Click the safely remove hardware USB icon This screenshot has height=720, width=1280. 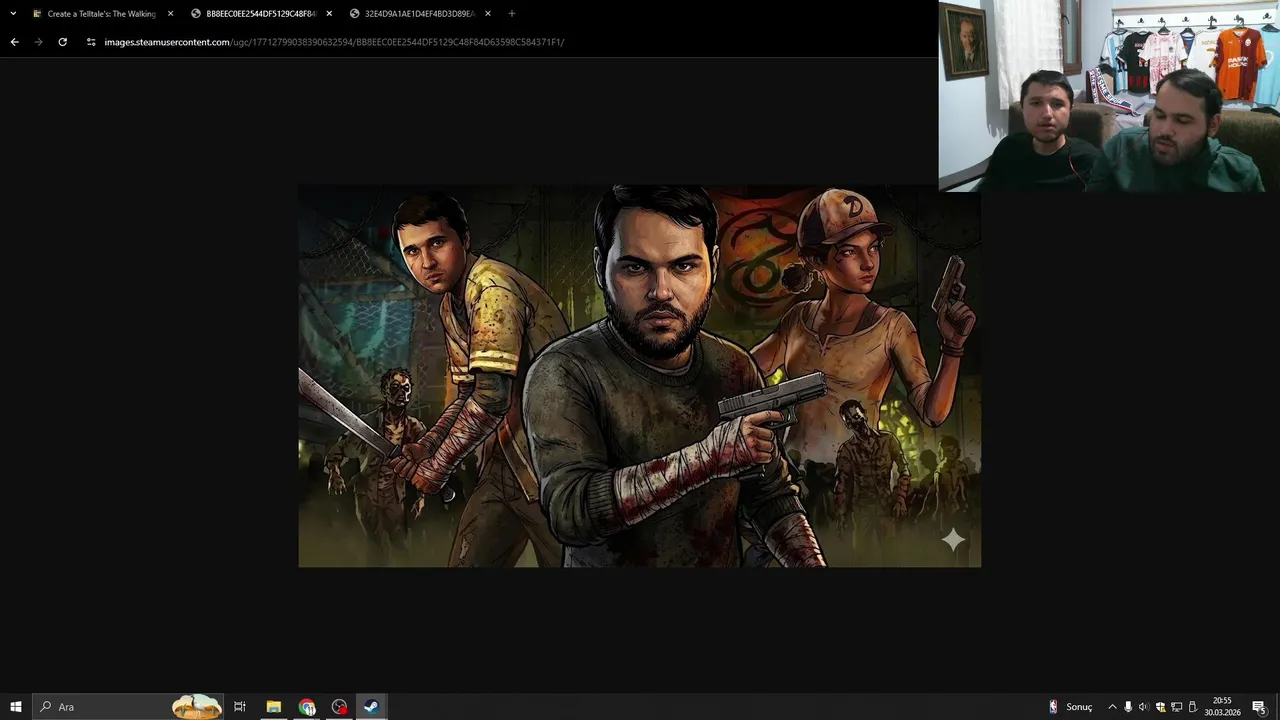coord(1192,707)
